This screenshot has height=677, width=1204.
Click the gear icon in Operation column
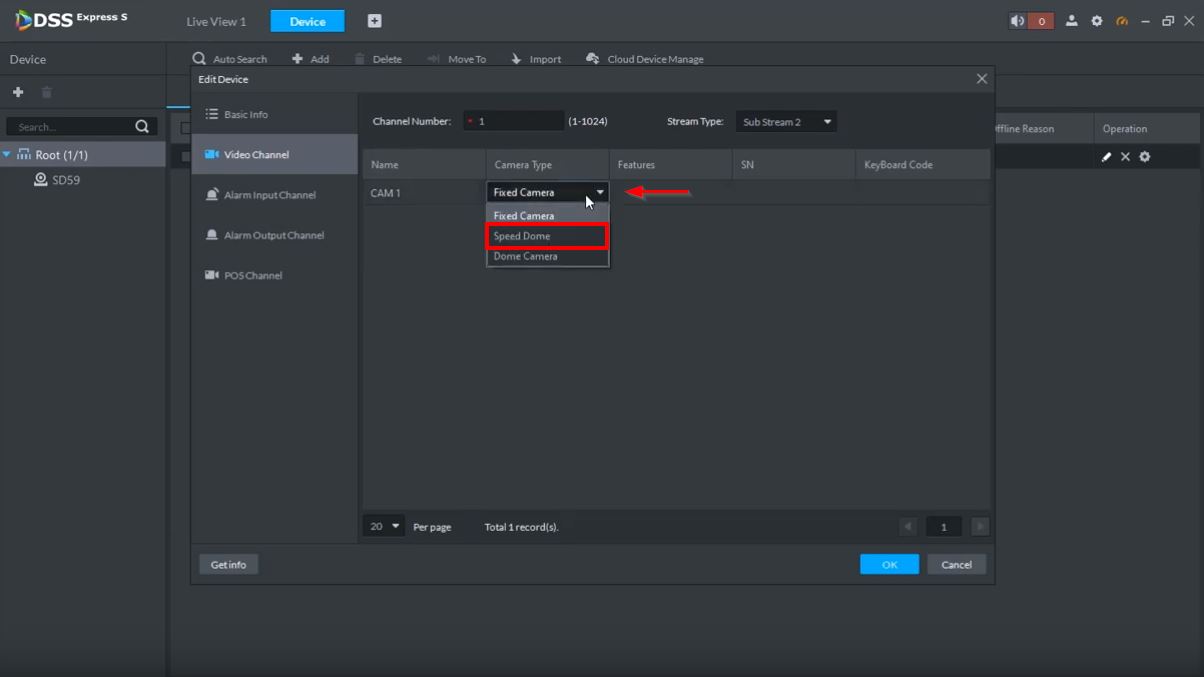pyautogui.click(x=1145, y=157)
